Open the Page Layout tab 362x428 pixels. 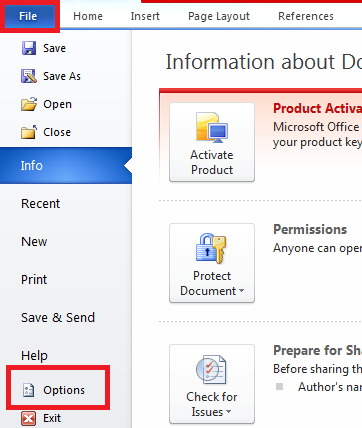click(219, 16)
